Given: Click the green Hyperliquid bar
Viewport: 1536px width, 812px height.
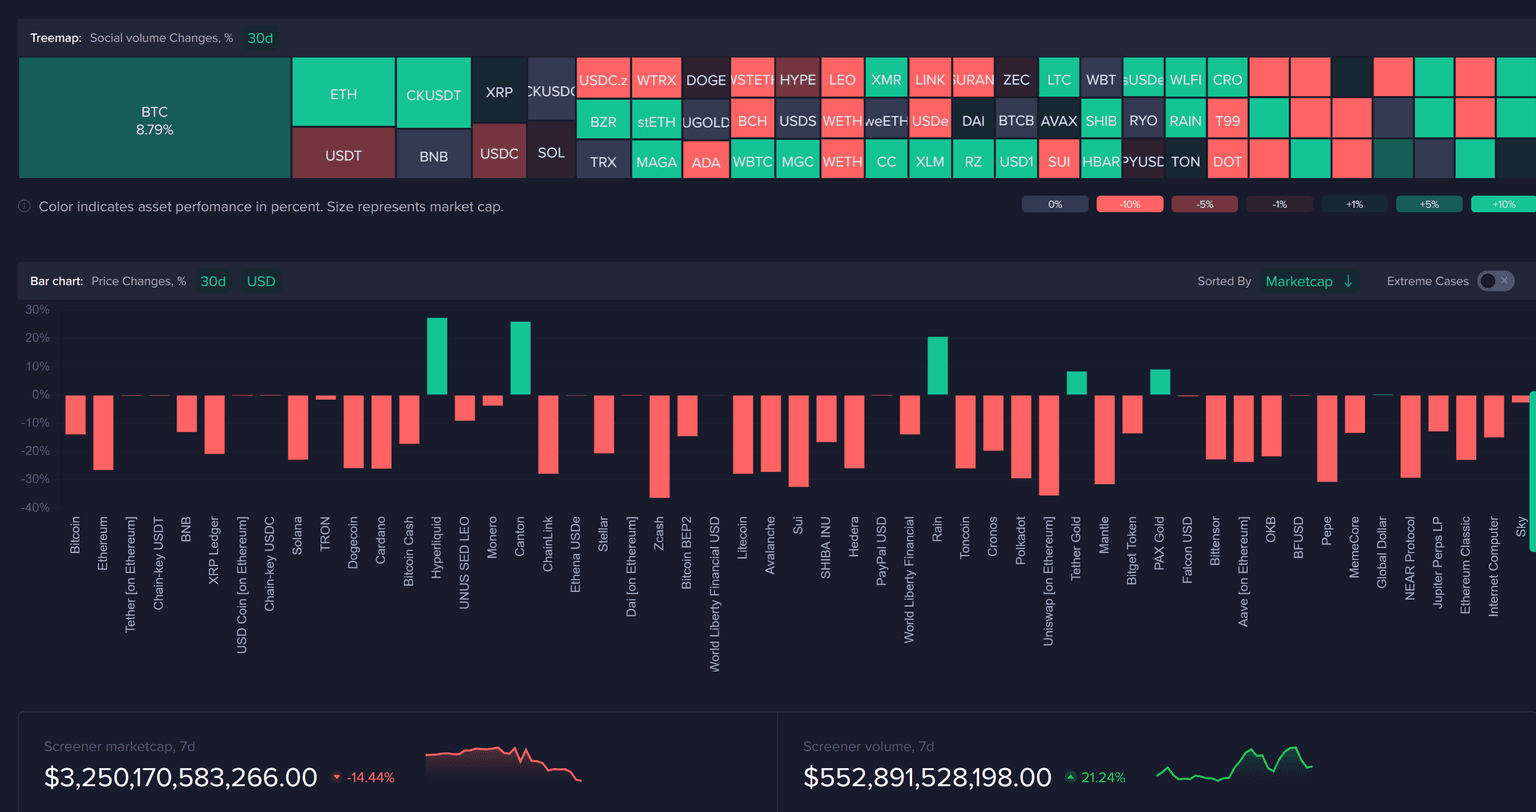Looking at the screenshot, I should click(x=437, y=356).
